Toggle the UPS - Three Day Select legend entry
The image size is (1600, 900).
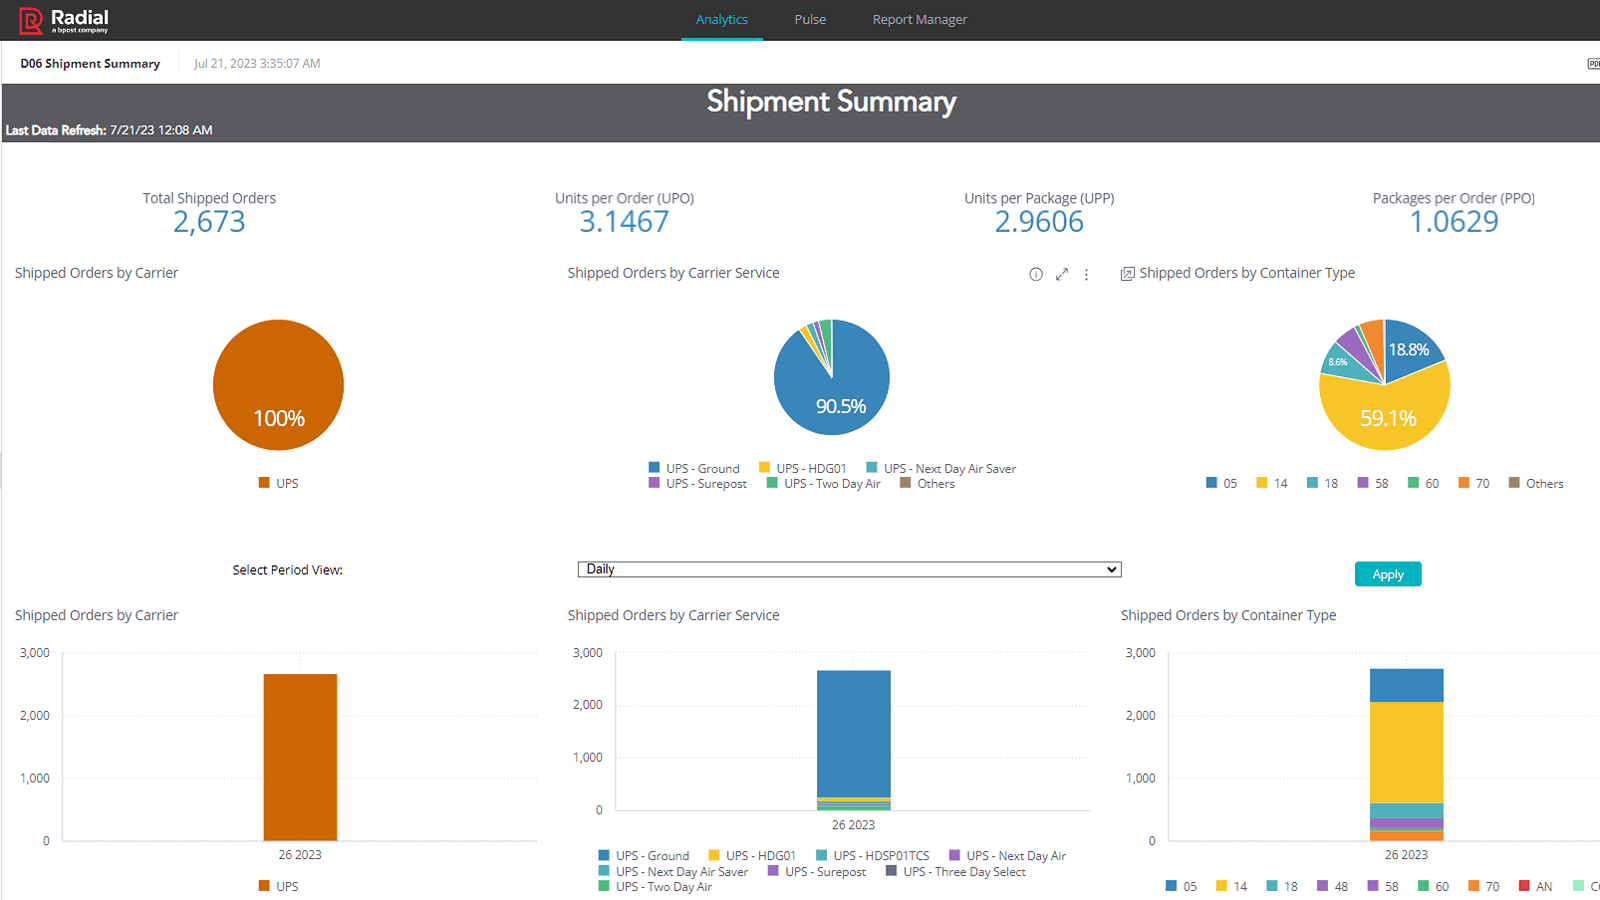[x=963, y=871]
